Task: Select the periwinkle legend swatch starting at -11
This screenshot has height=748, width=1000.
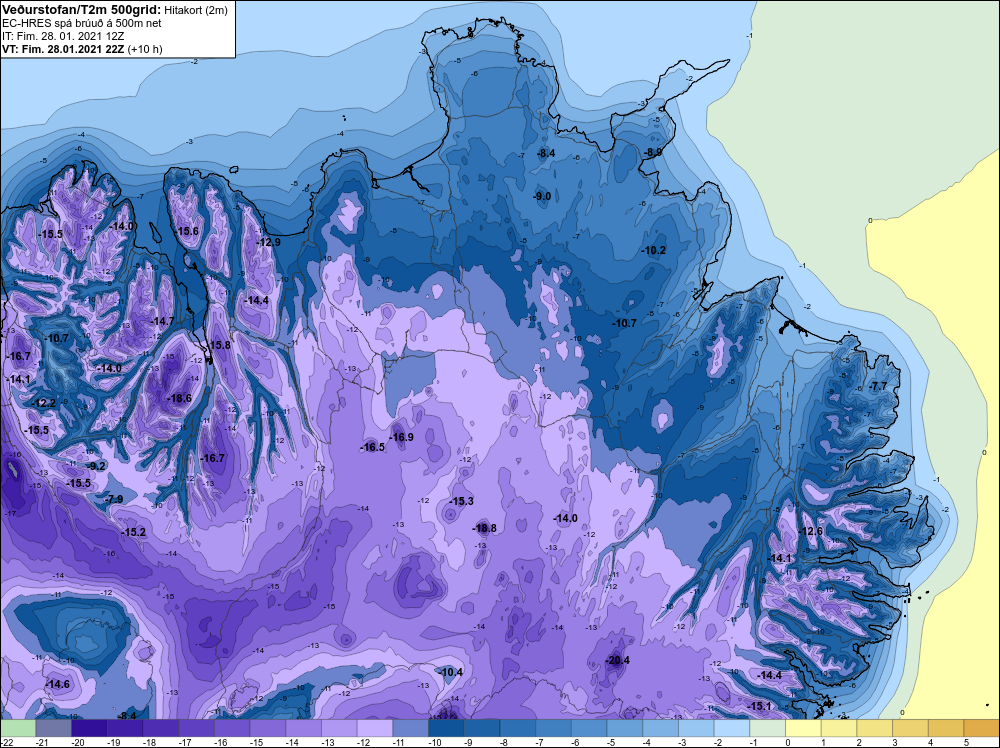Action: tap(411, 728)
